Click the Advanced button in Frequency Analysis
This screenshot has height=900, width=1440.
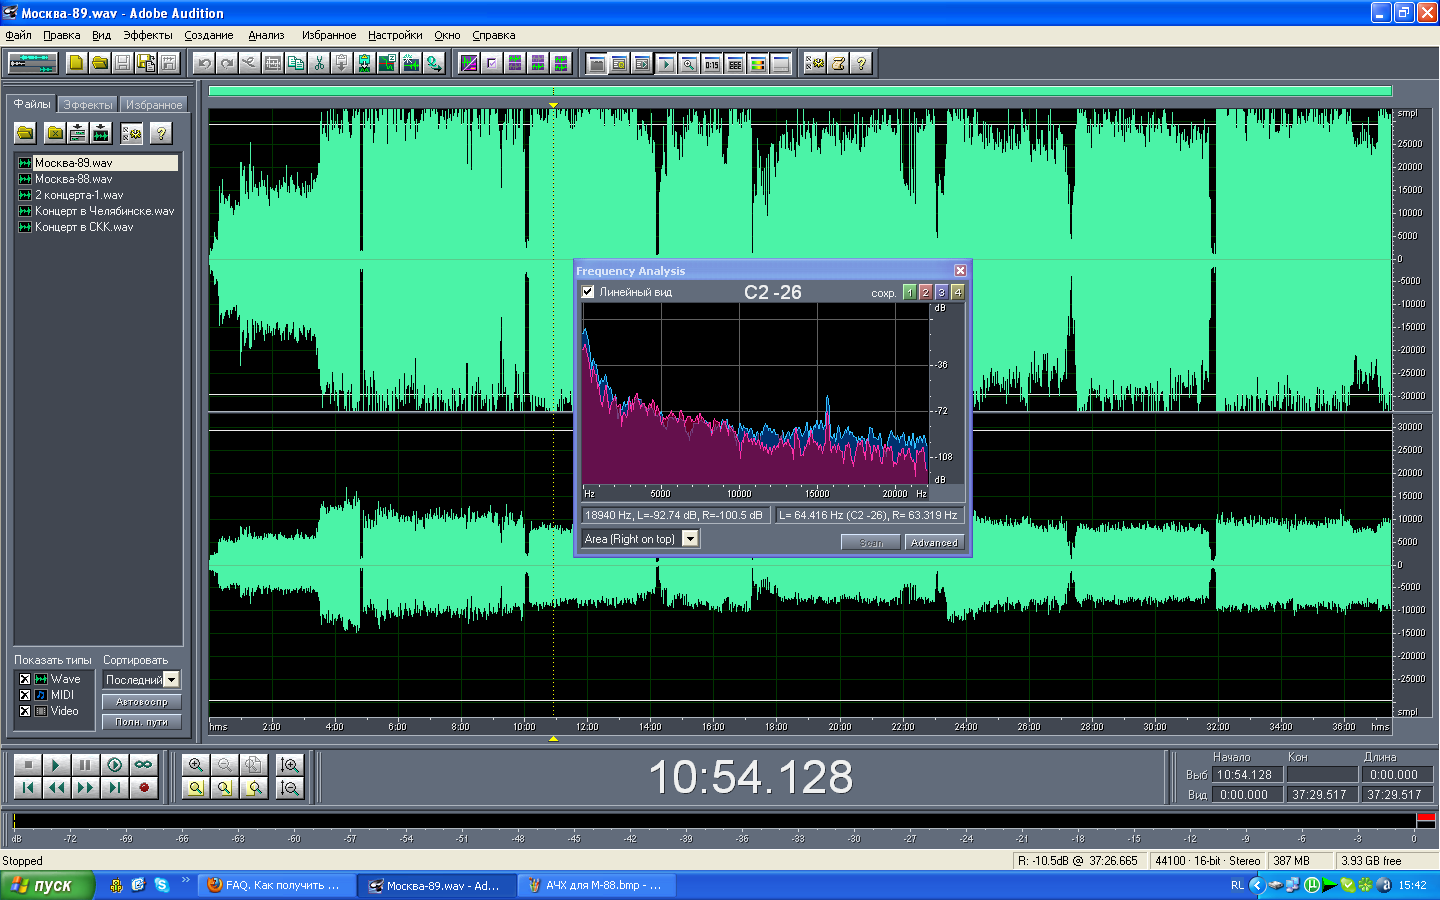(x=934, y=543)
